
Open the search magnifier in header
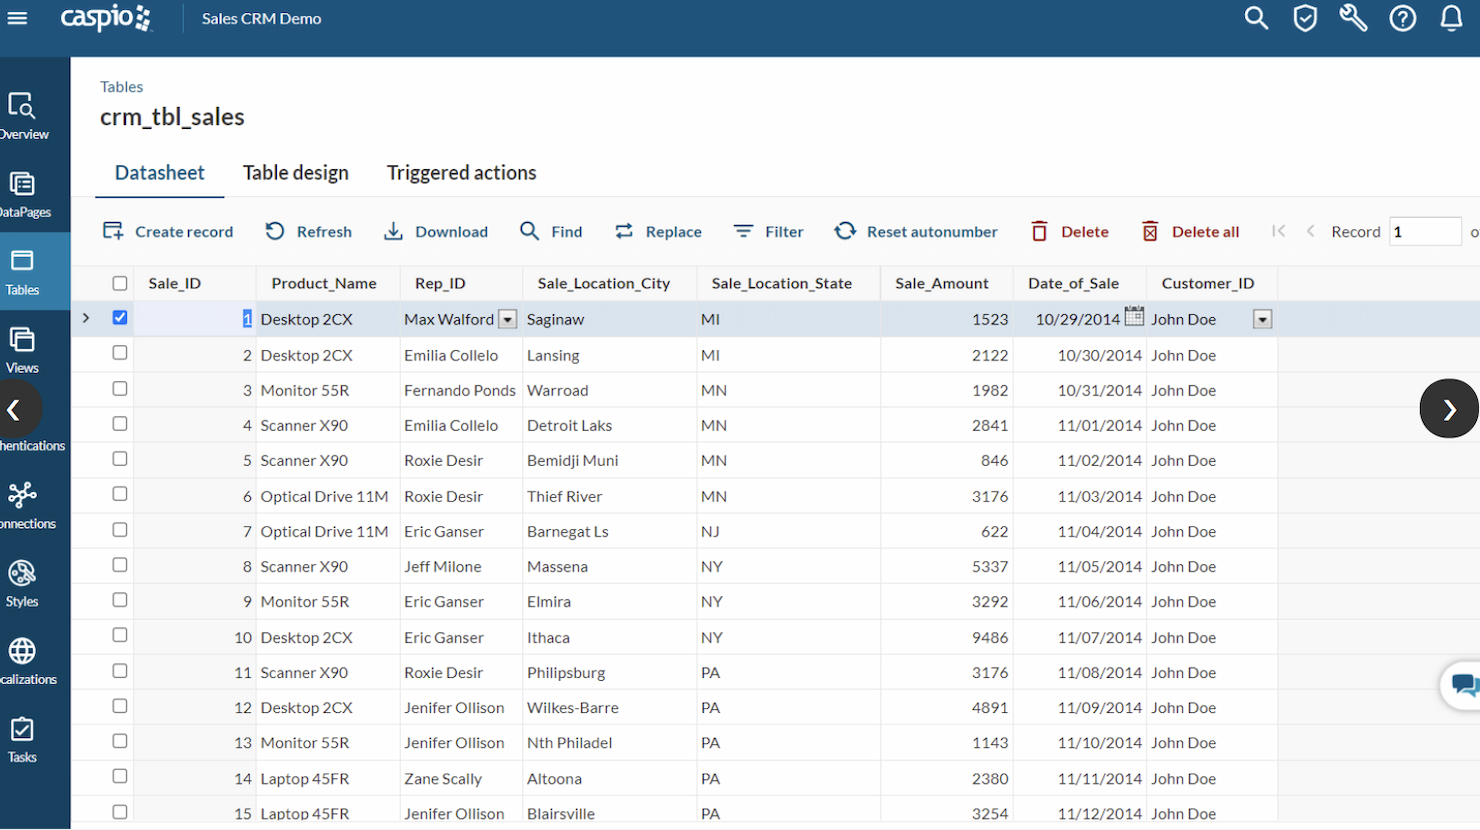coord(1256,18)
